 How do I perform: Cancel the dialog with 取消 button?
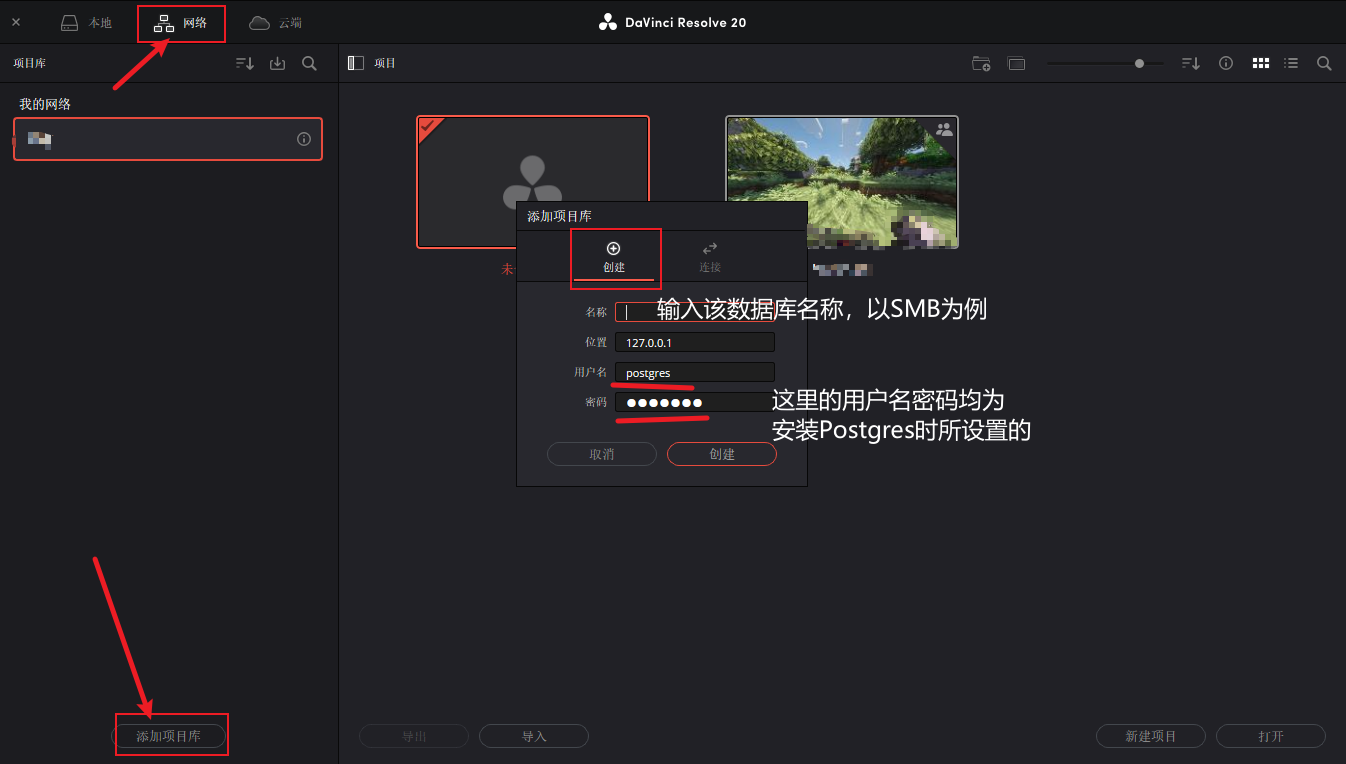(x=602, y=454)
